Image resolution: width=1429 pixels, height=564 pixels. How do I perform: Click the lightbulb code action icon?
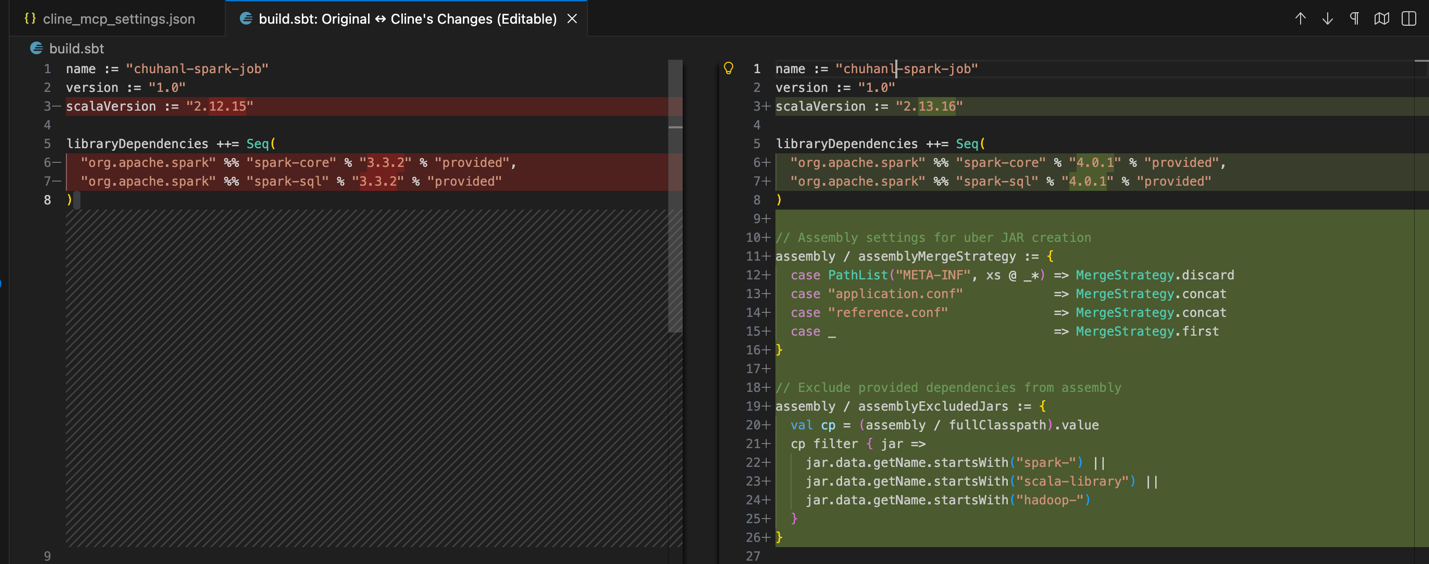click(x=728, y=68)
